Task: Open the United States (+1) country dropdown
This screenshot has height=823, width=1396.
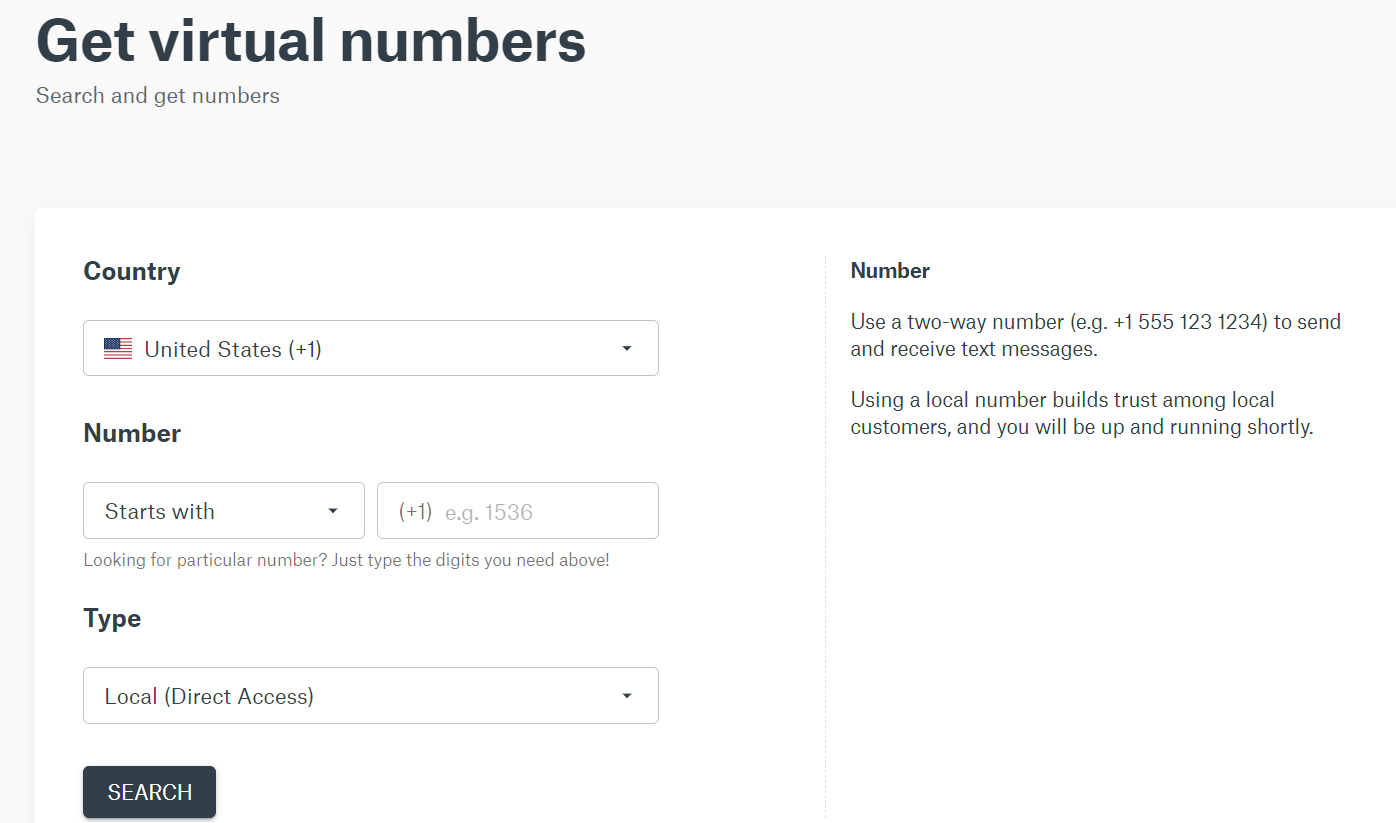Action: point(371,348)
